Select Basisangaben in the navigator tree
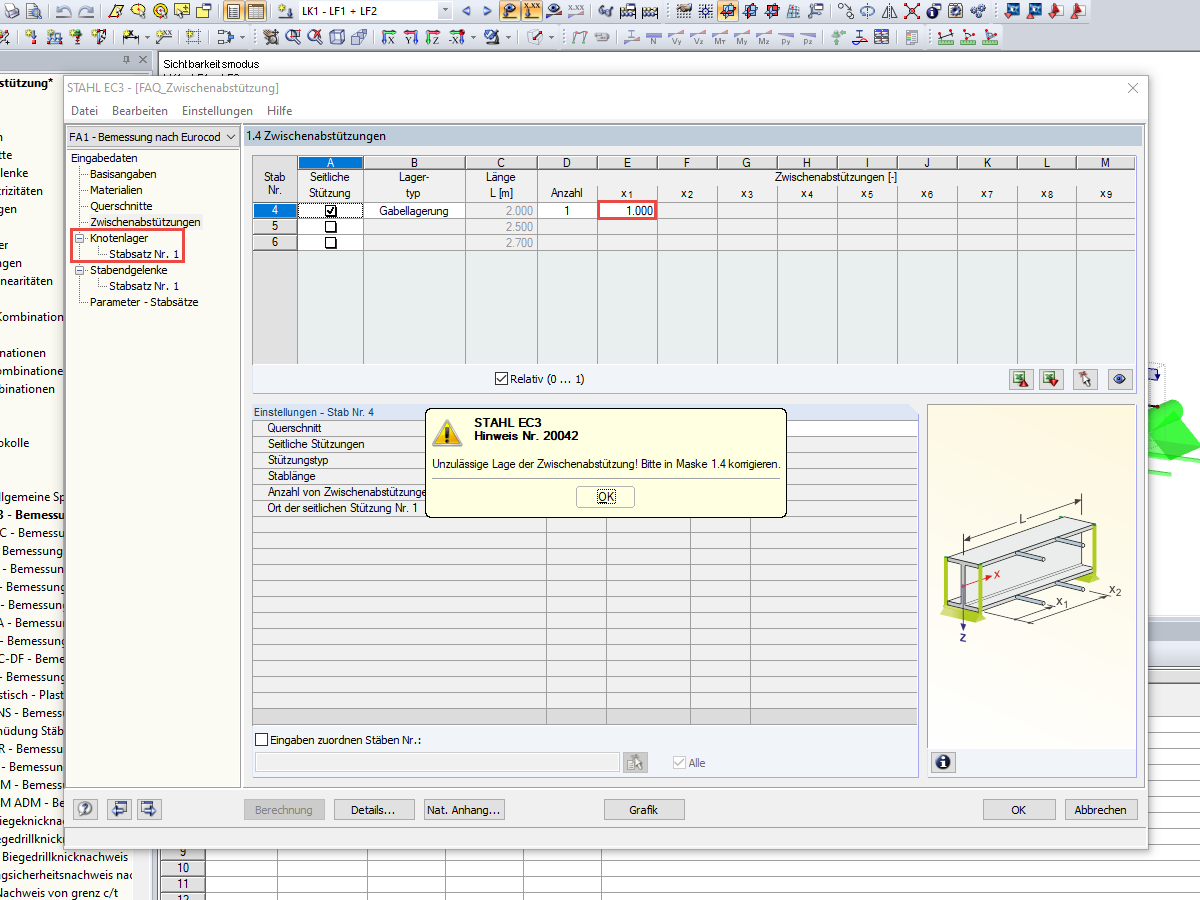 [x=123, y=174]
